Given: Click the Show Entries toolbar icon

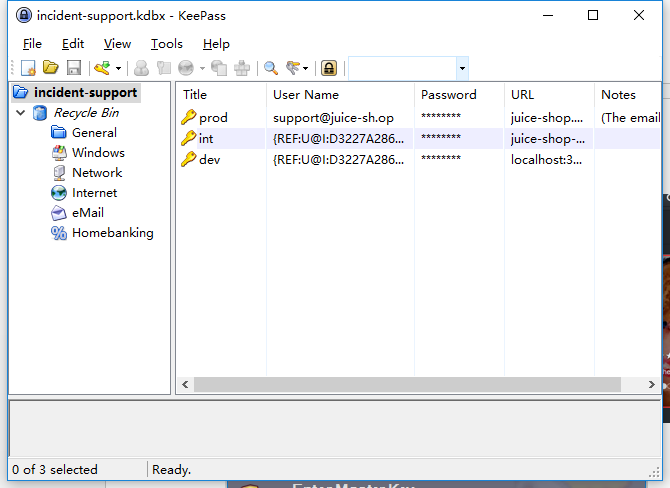Looking at the screenshot, I should pyautogui.click(x=293, y=68).
